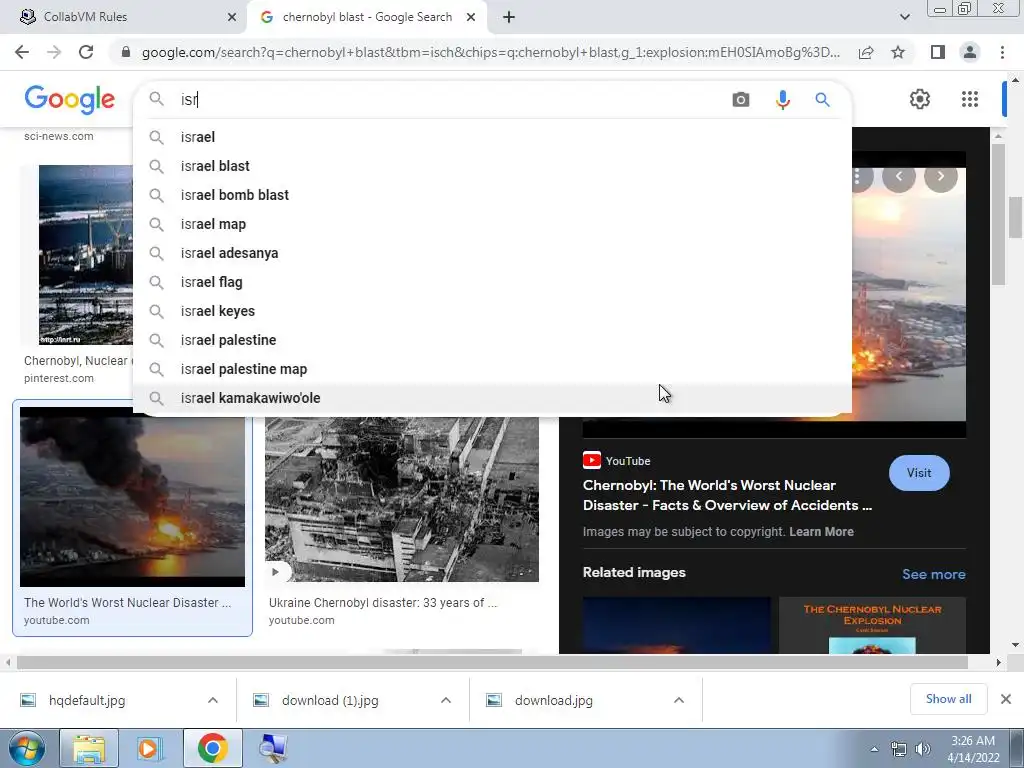Switch to the CollabVM Rules tab
The width and height of the screenshot is (1024, 768).
124,17
